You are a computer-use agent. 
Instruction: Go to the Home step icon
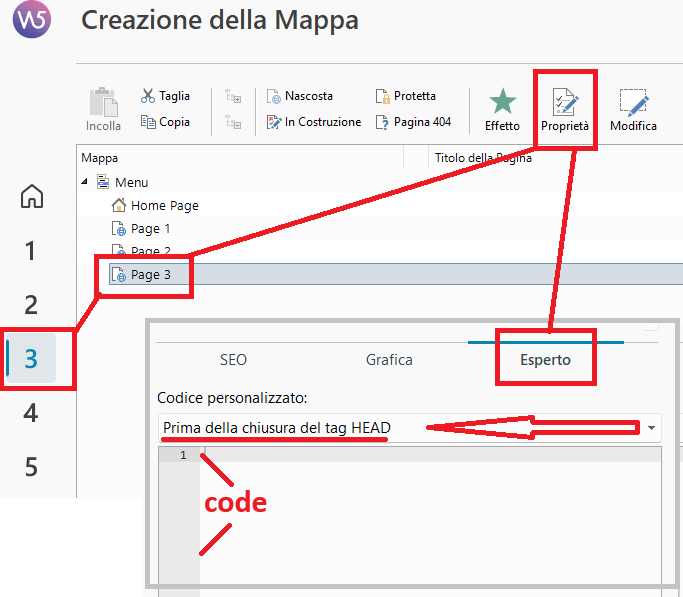pyautogui.click(x=32, y=196)
